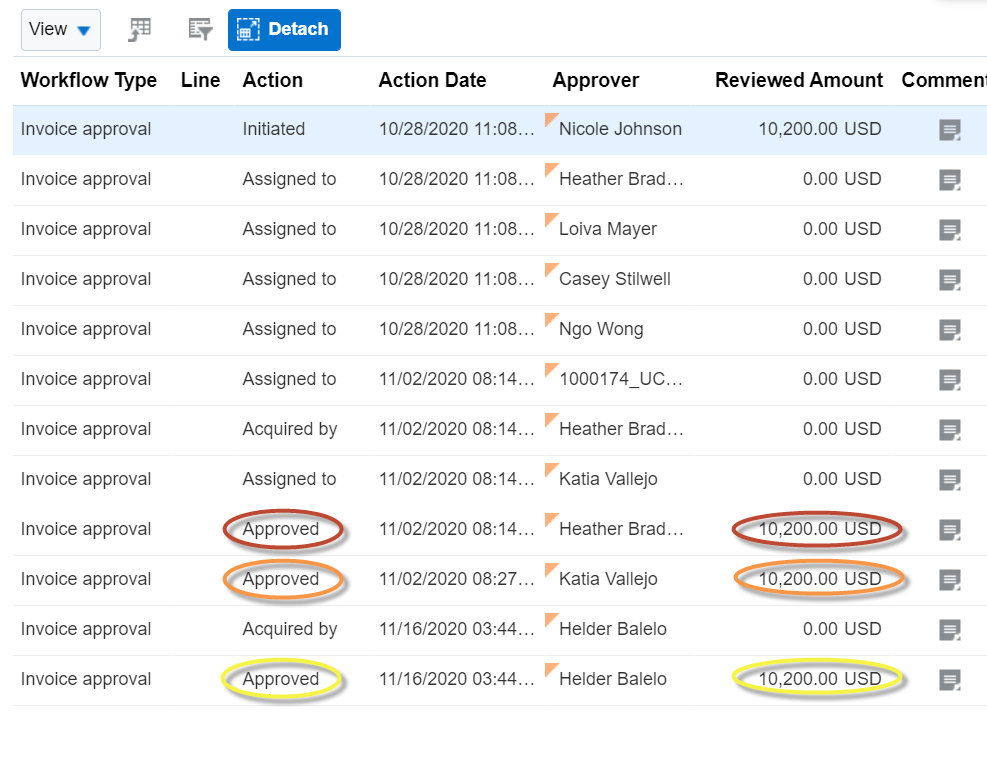This screenshot has height=779, width=987.
Task: Open the View dropdown menu
Action: 60,30
